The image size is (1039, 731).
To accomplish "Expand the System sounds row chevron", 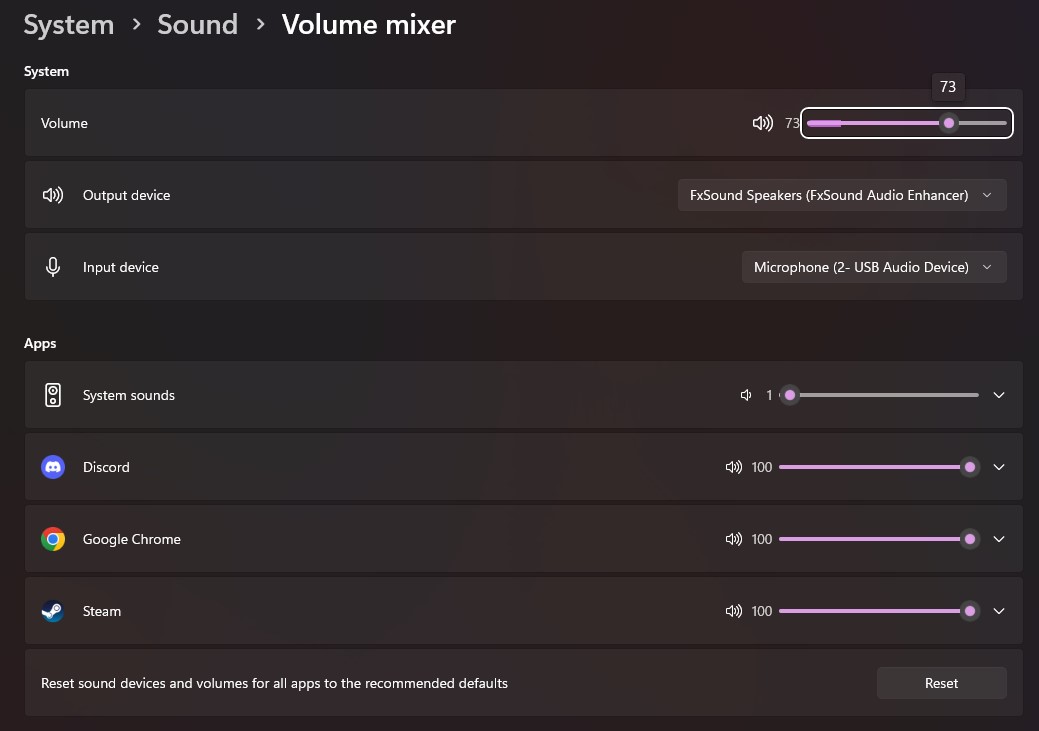I will 999,395.
